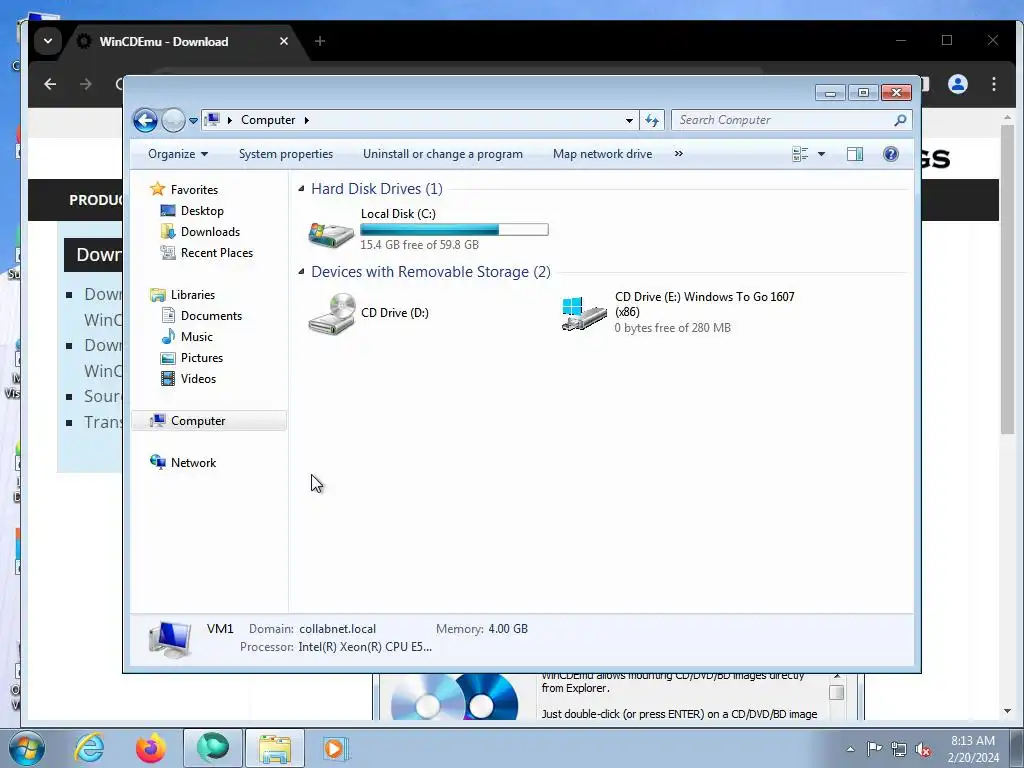Show hidden tray icons arrow
Image resolution: width=1024 pixels, height=768 pixels.
pyautogui.click(x=850, y=750)
